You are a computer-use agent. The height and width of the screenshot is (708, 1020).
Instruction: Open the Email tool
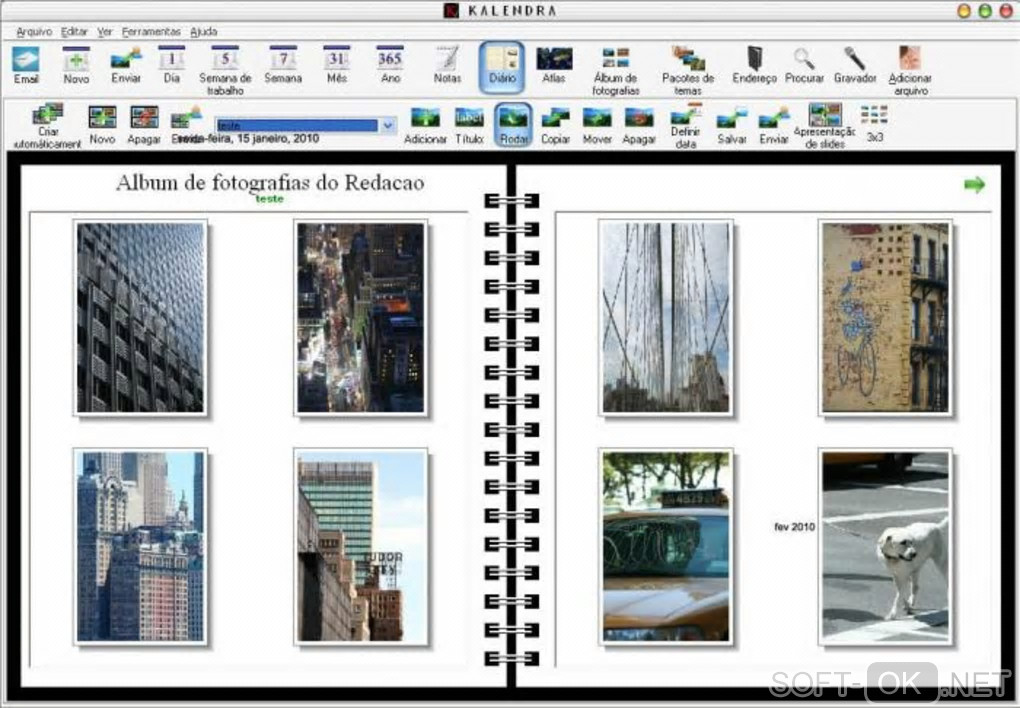point(26,65)
